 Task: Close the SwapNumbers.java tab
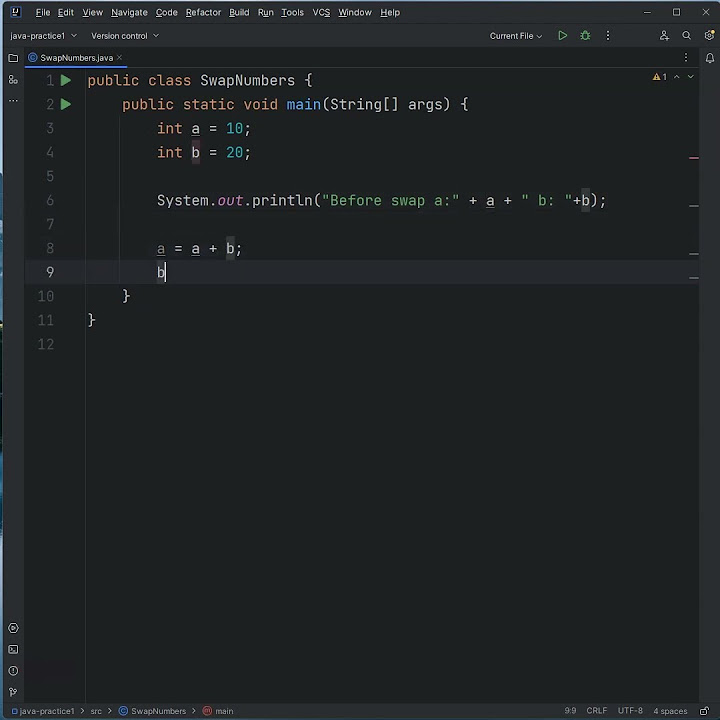(x=119, y=57)
